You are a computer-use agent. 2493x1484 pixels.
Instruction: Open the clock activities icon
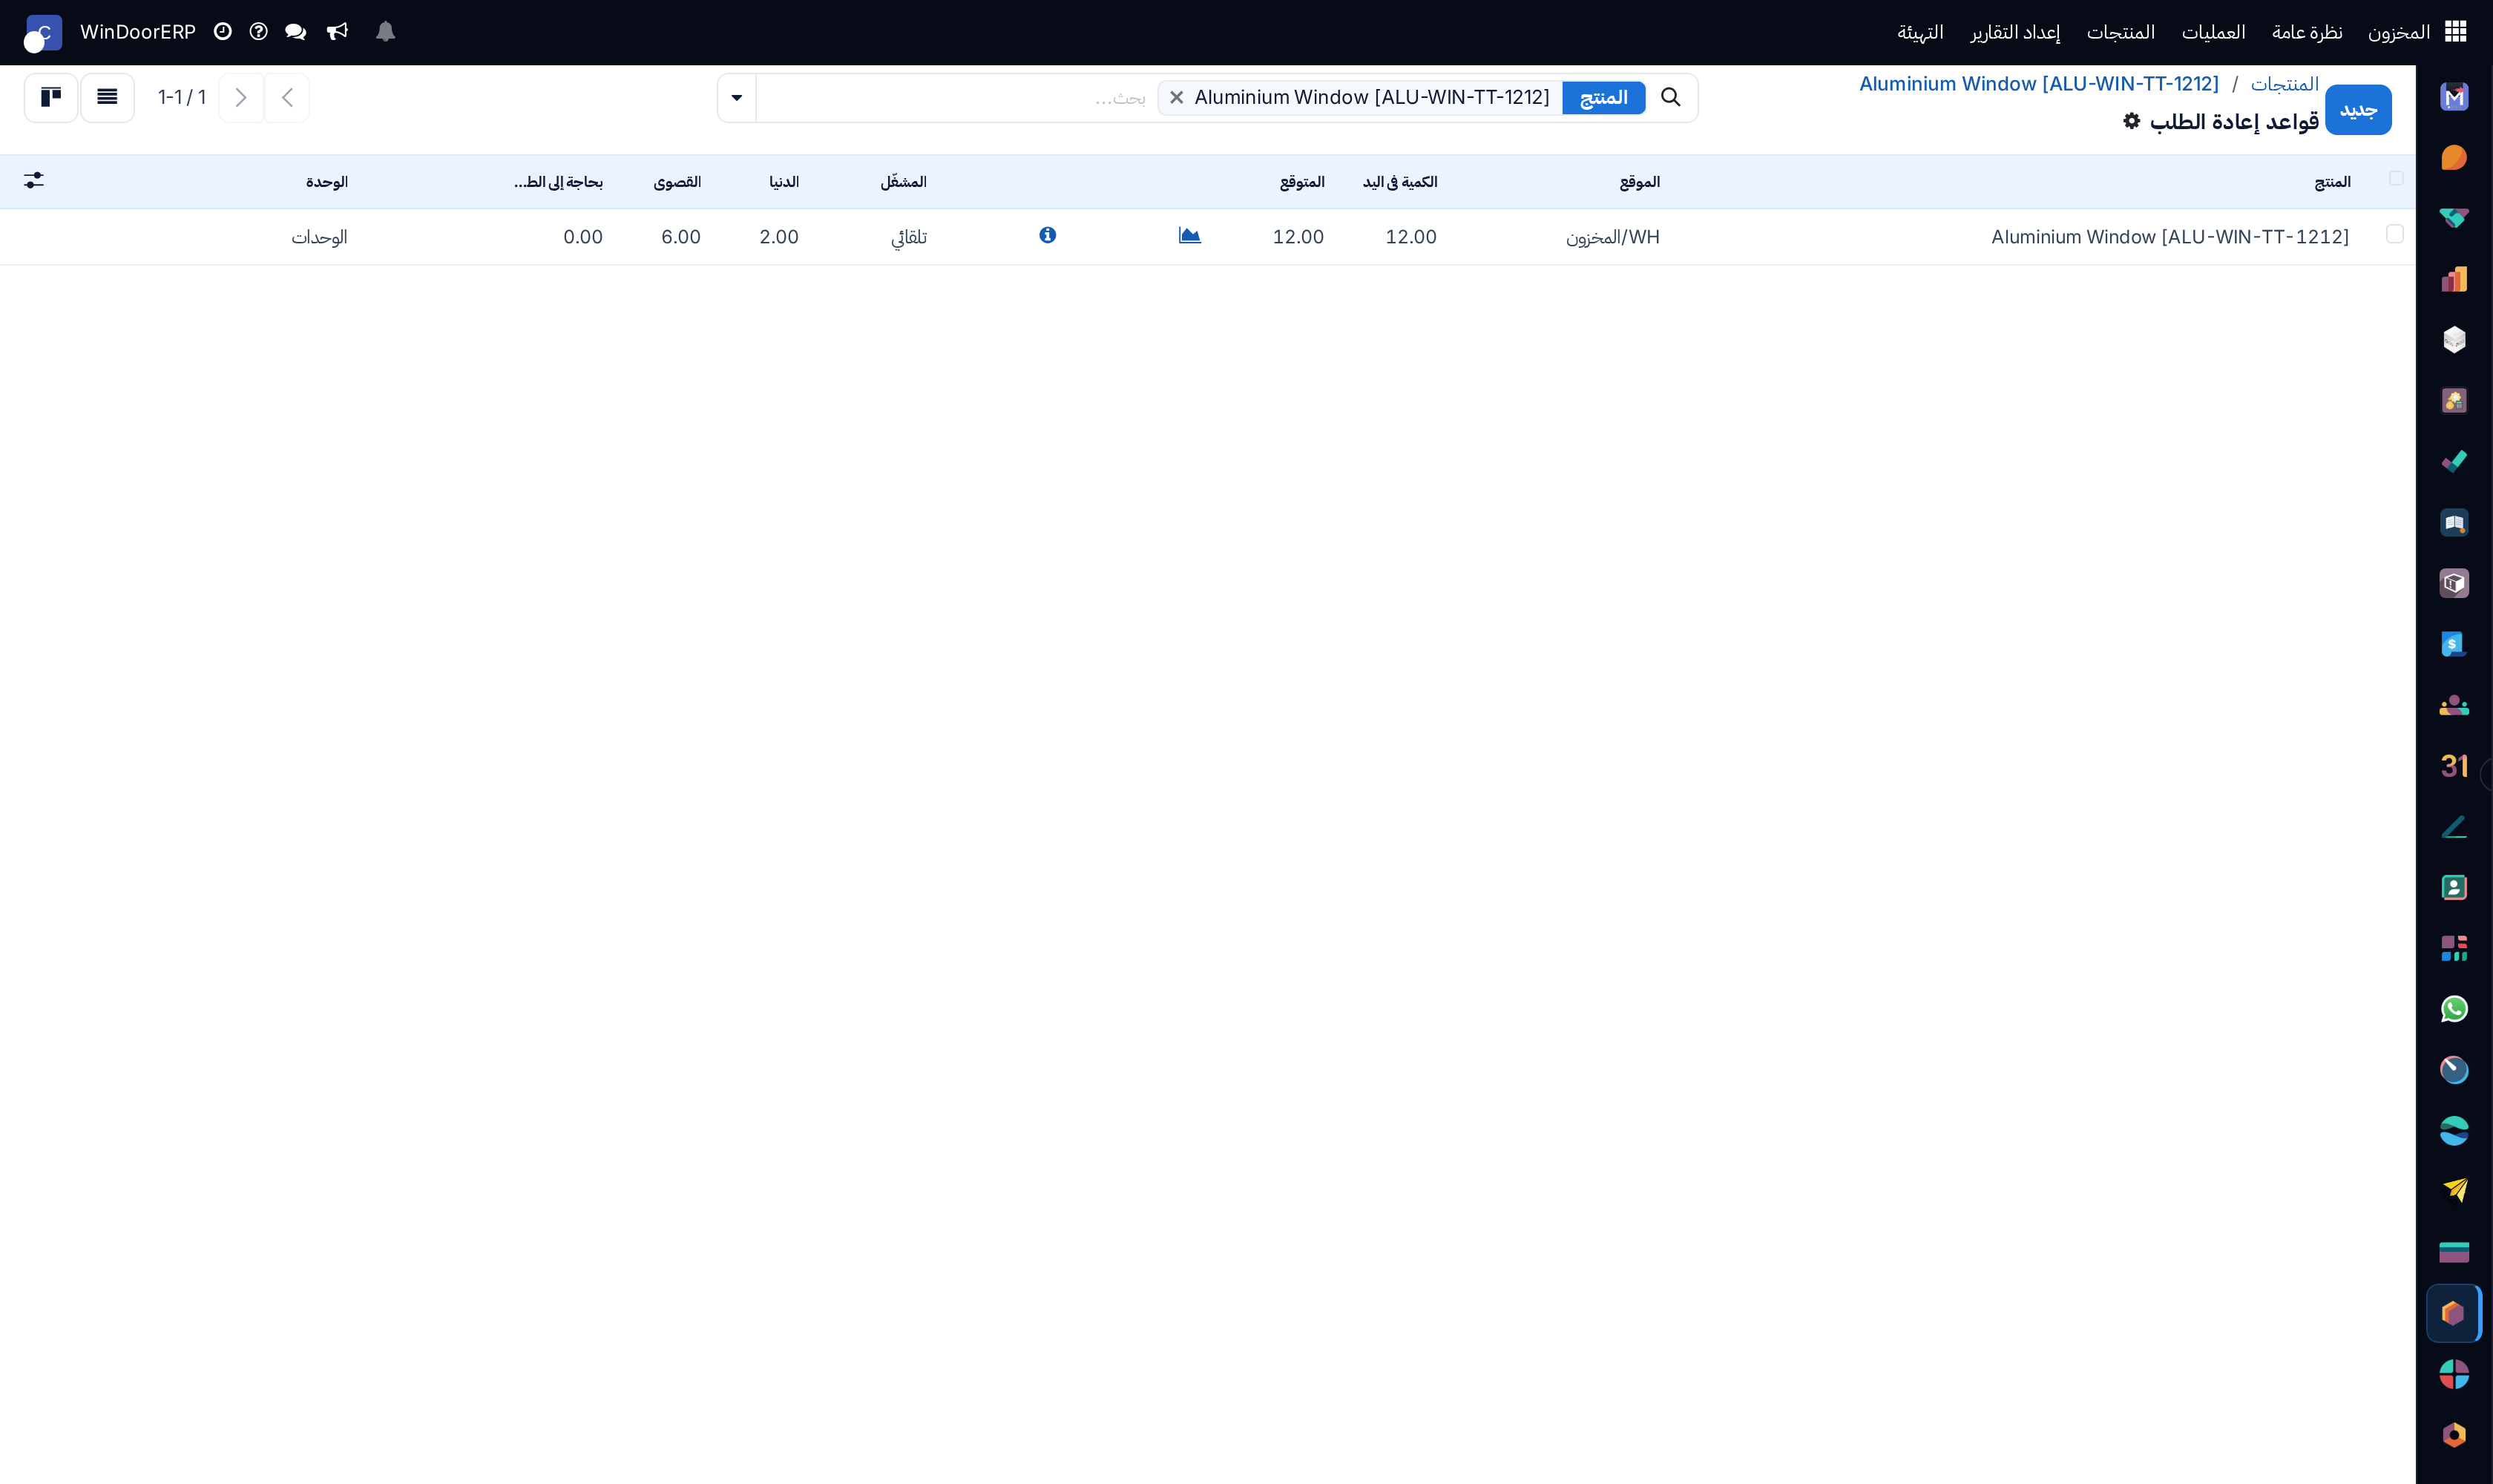pos(222,32)
